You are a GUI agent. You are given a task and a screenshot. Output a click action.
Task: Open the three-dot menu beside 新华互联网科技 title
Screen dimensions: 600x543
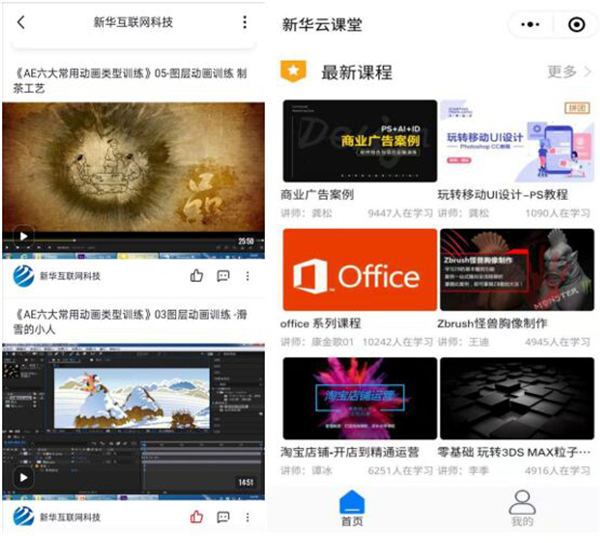(x=245, y=22)
